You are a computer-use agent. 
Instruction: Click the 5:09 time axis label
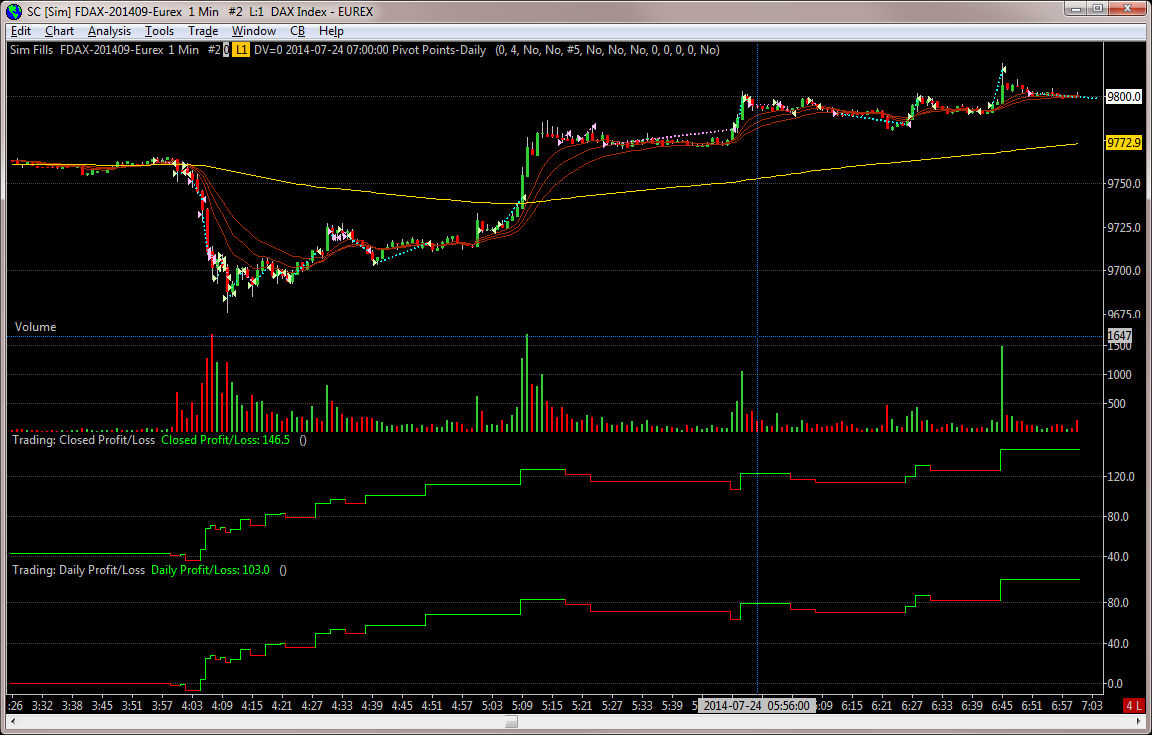coord(522,706)
